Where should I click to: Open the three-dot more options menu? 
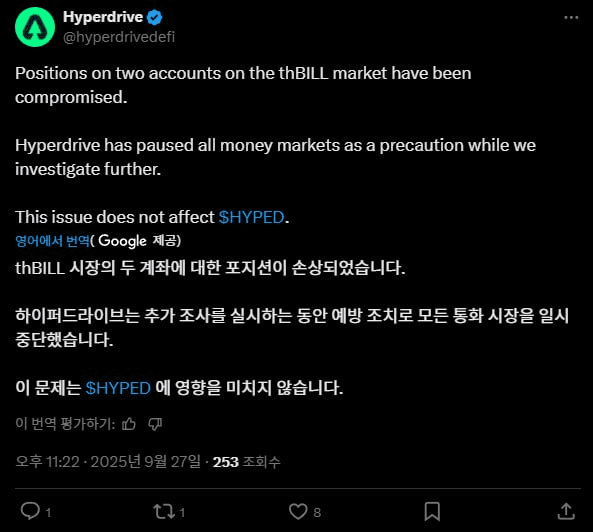pyautogui.click(x=571, y=17)
